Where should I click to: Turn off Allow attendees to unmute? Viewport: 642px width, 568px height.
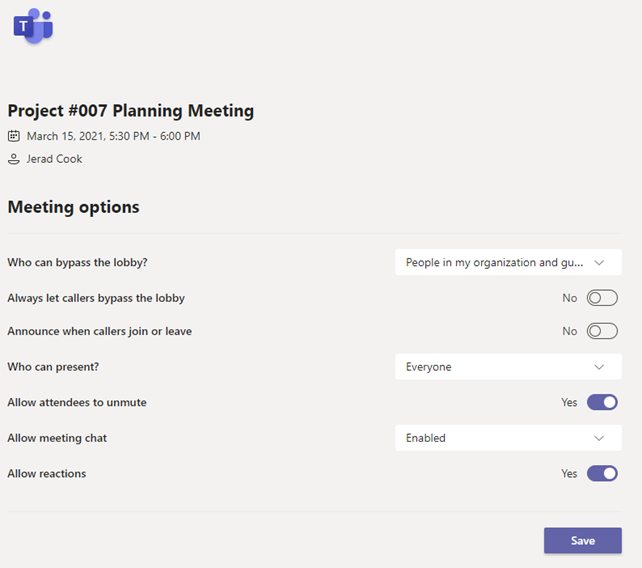(x=602, y=402)
